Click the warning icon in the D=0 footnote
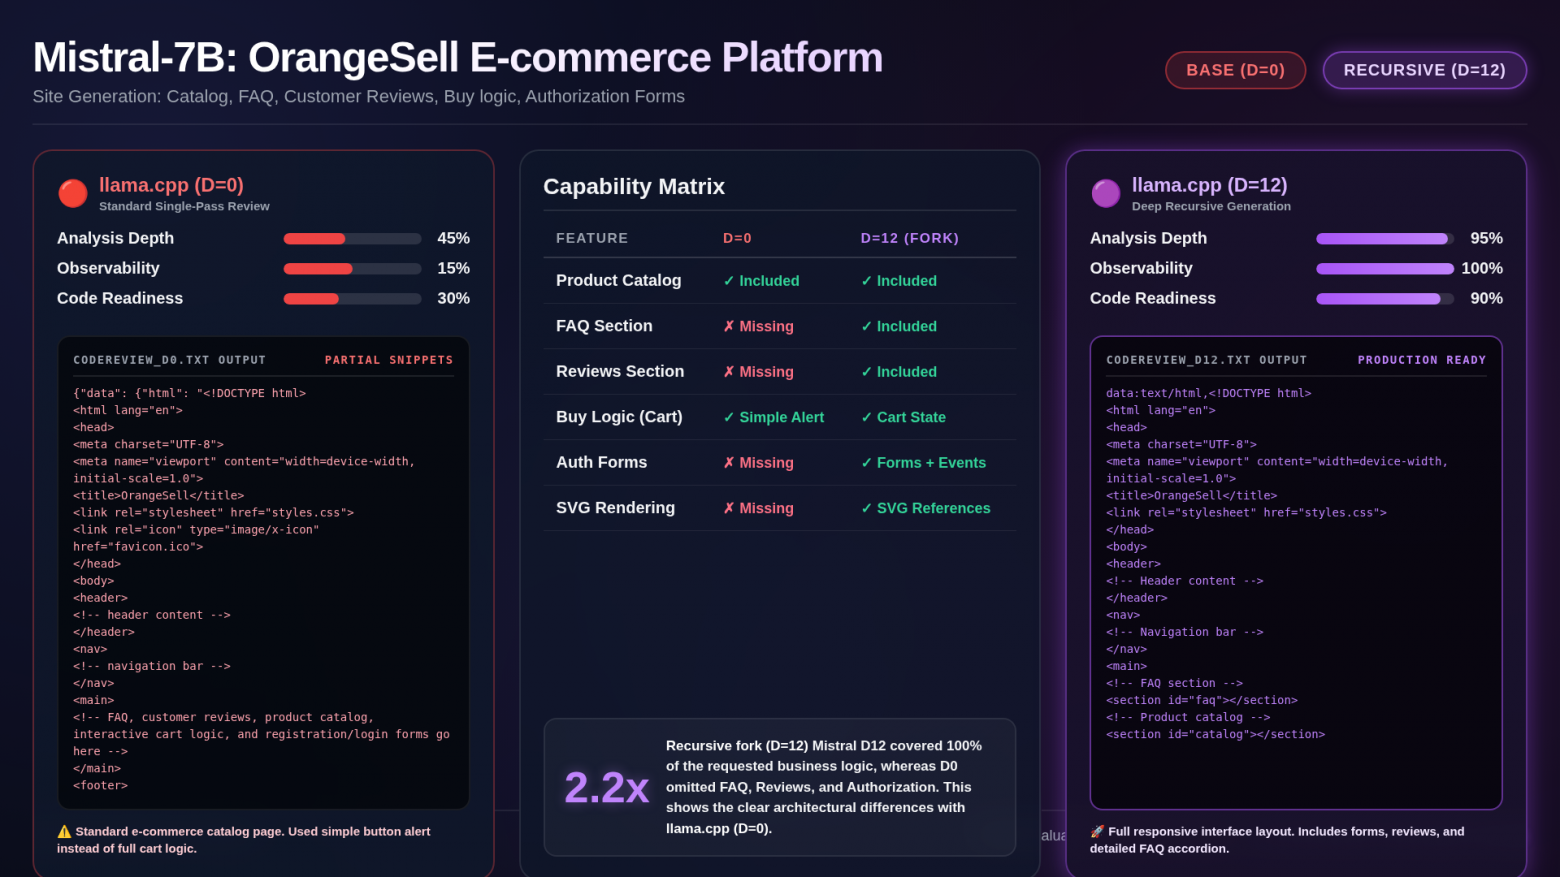The width and height of the screenshot is (1560, 877). [x=64, y=831]
